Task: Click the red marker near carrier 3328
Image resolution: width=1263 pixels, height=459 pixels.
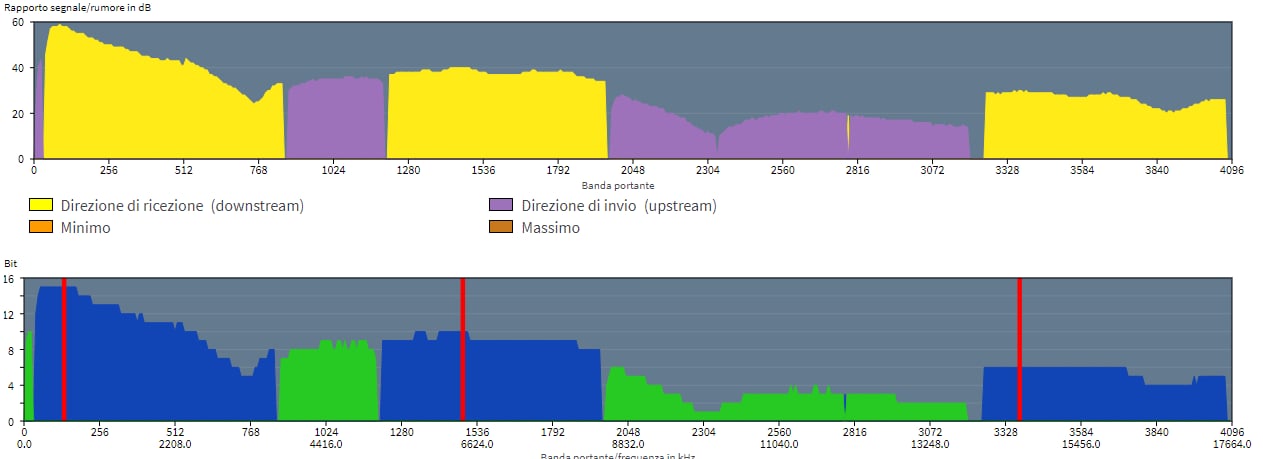Action: [1019, 350]
